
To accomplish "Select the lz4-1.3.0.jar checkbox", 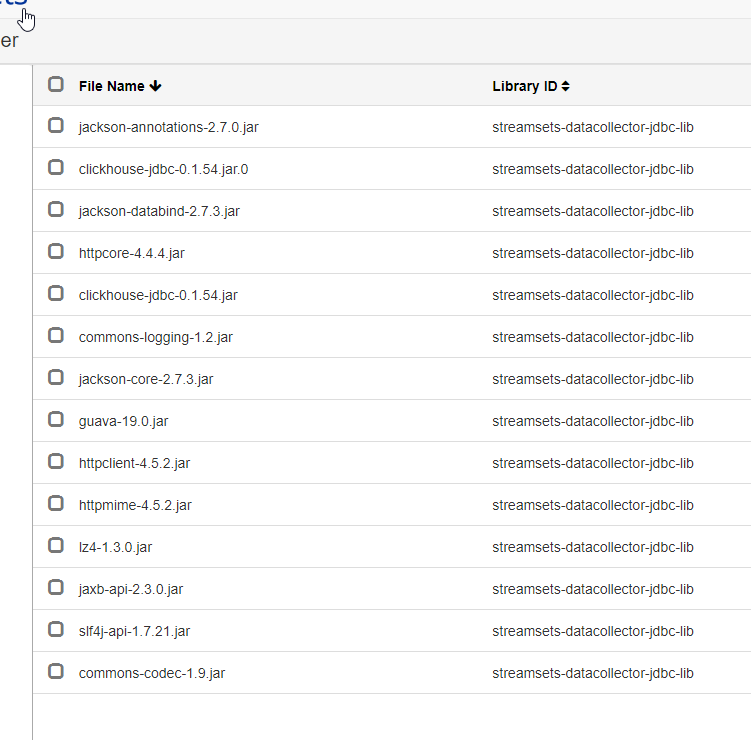I will [56, 546].
